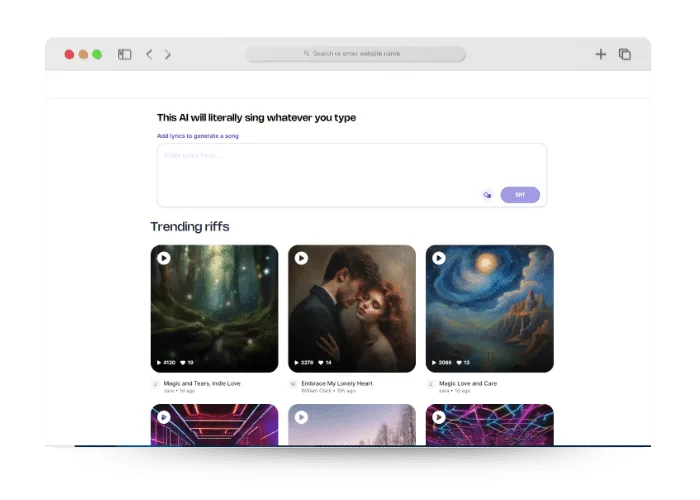Click the Trending riffs heading

[190, 226]
